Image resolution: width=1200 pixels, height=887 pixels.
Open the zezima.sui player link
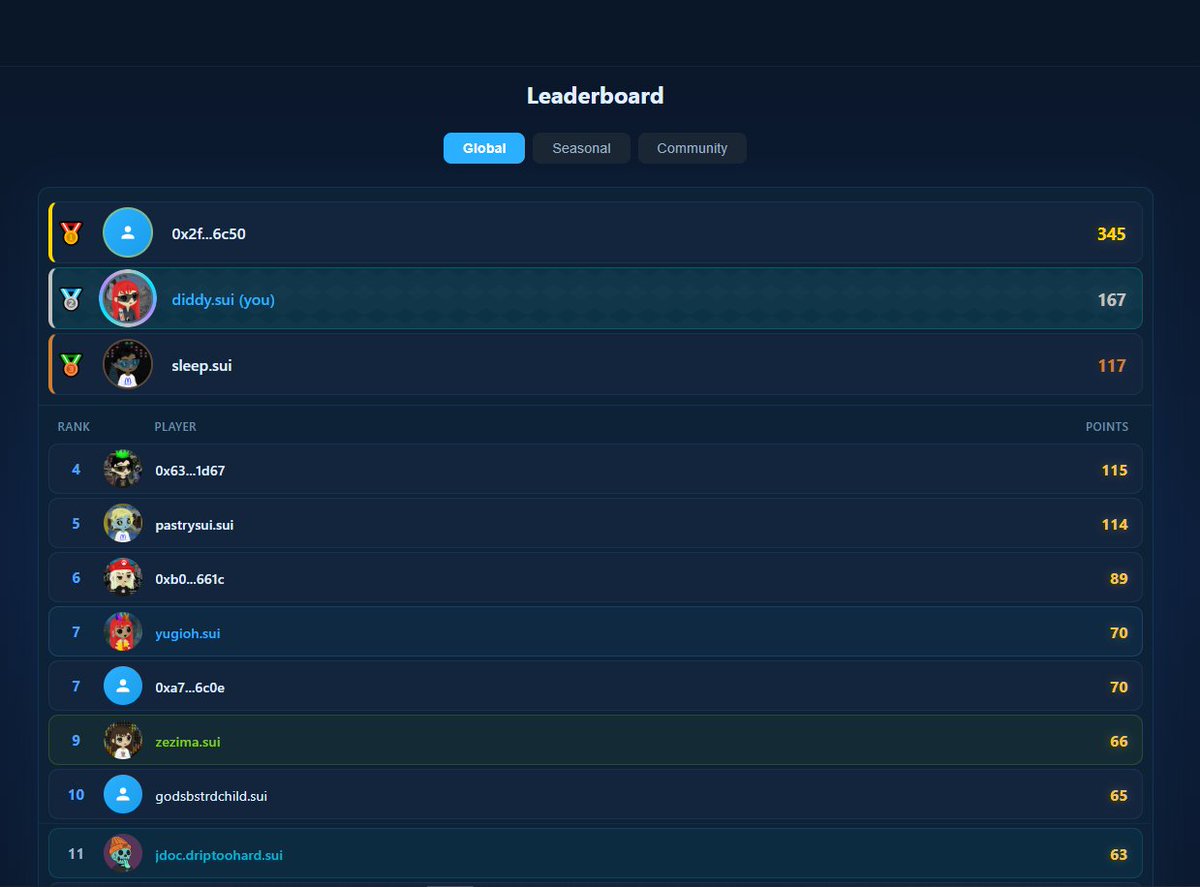(x=188, y=742)
